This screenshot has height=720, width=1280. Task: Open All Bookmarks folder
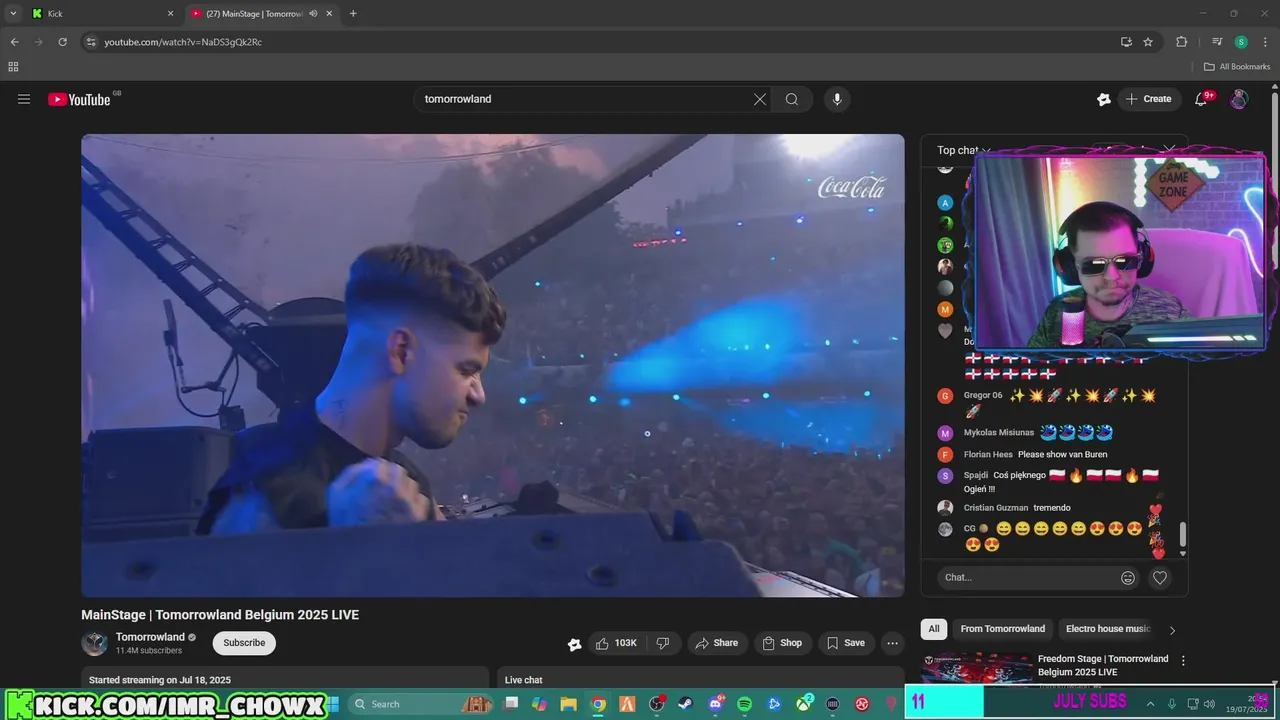click(x=1237, y=67)
